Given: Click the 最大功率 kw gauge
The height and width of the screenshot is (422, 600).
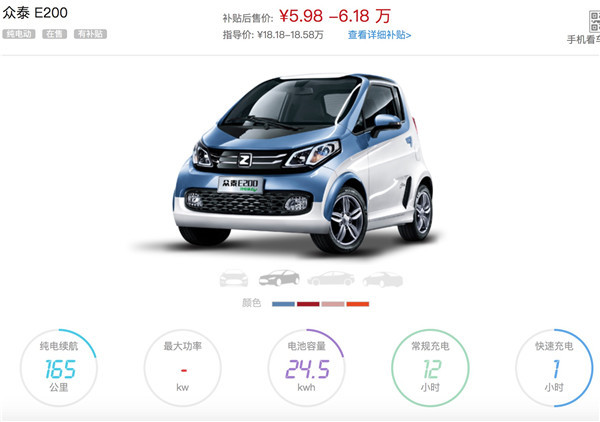Looking at the screenshot, I should [183, 368].
